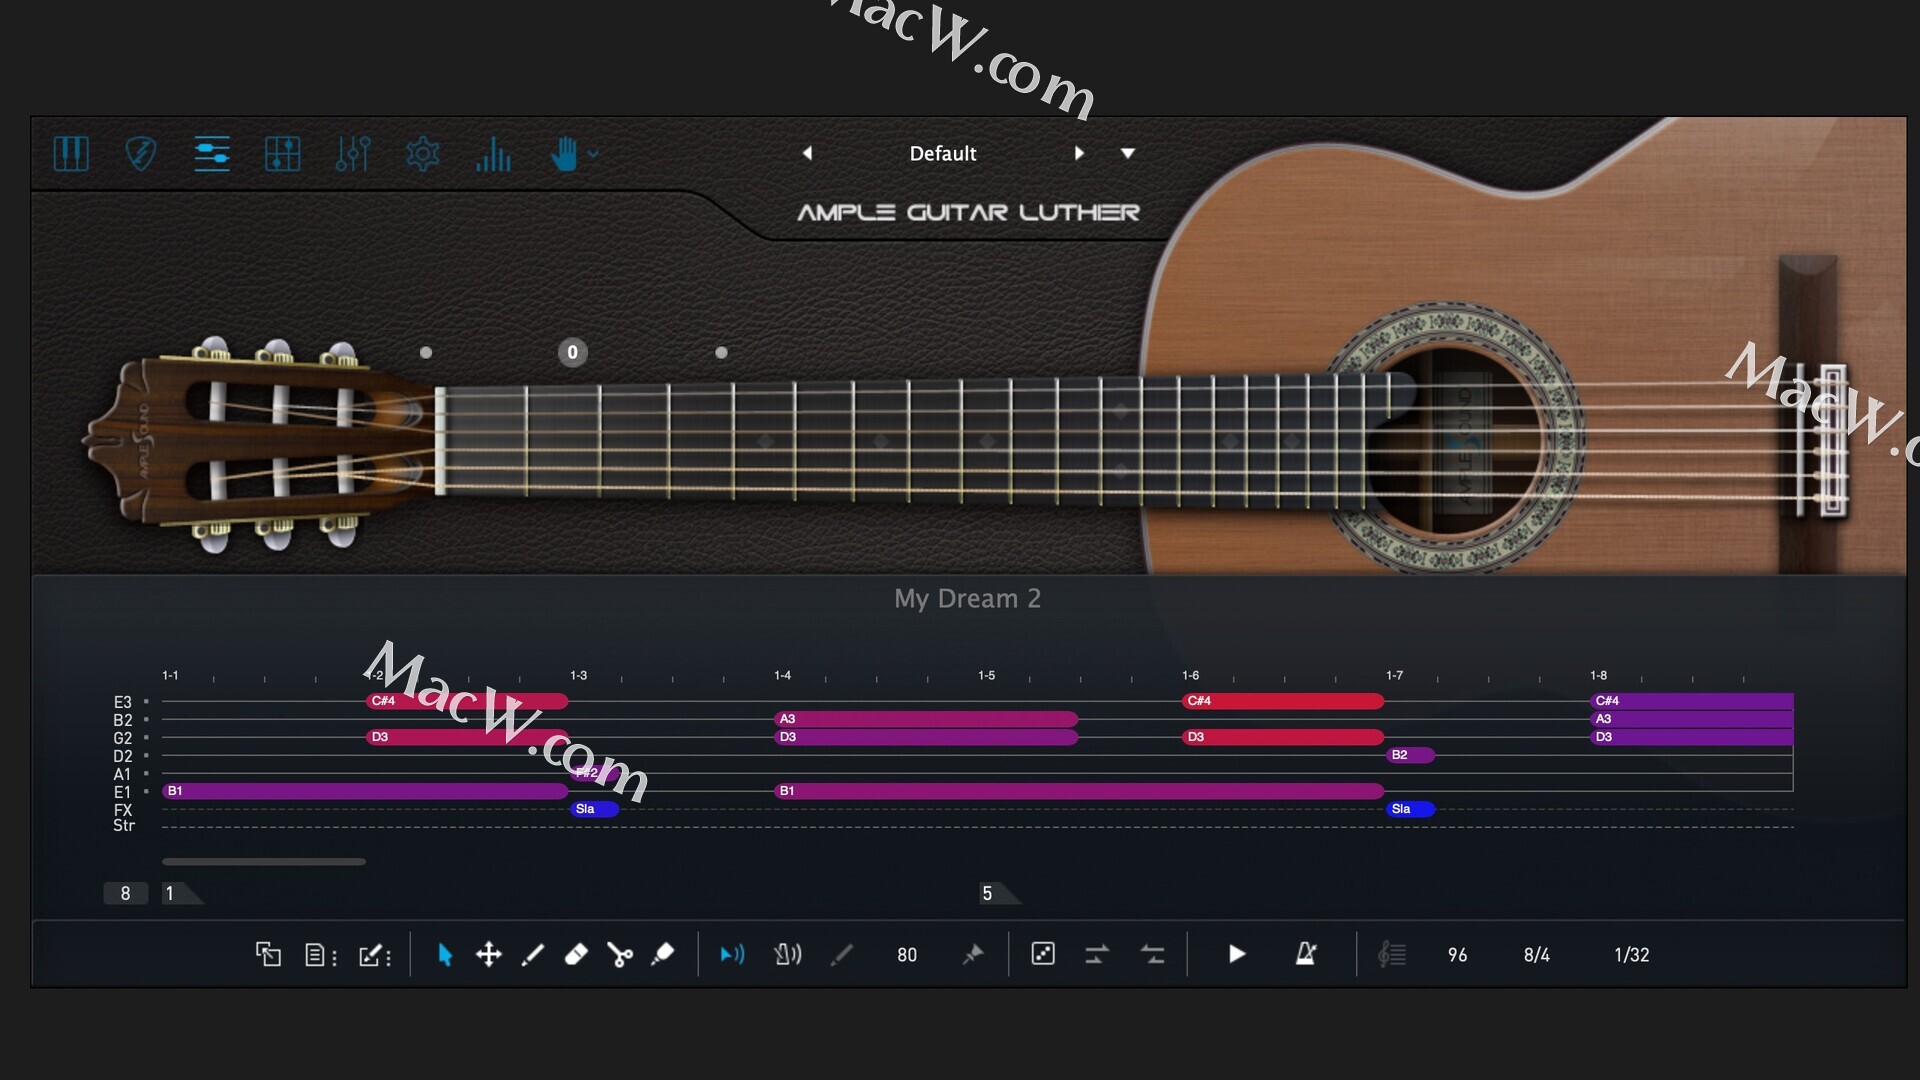Select the glue brush tool
This screenshot has height=1080, width=1920.
[662, 955]
